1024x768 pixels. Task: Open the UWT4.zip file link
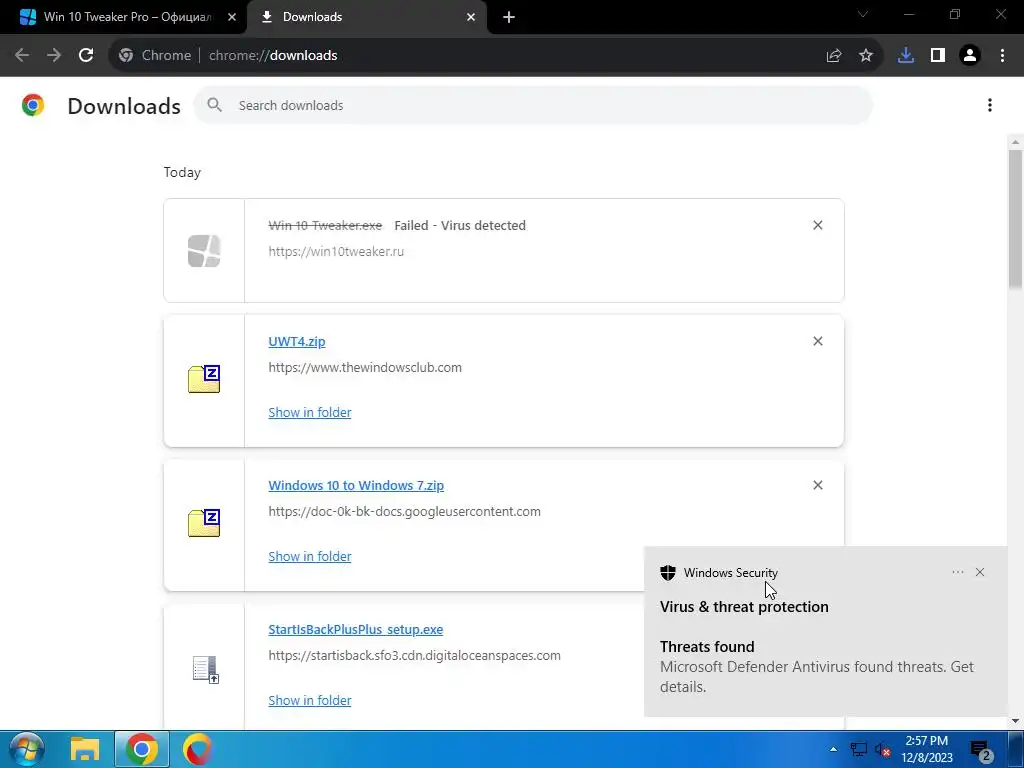point(296,341)
